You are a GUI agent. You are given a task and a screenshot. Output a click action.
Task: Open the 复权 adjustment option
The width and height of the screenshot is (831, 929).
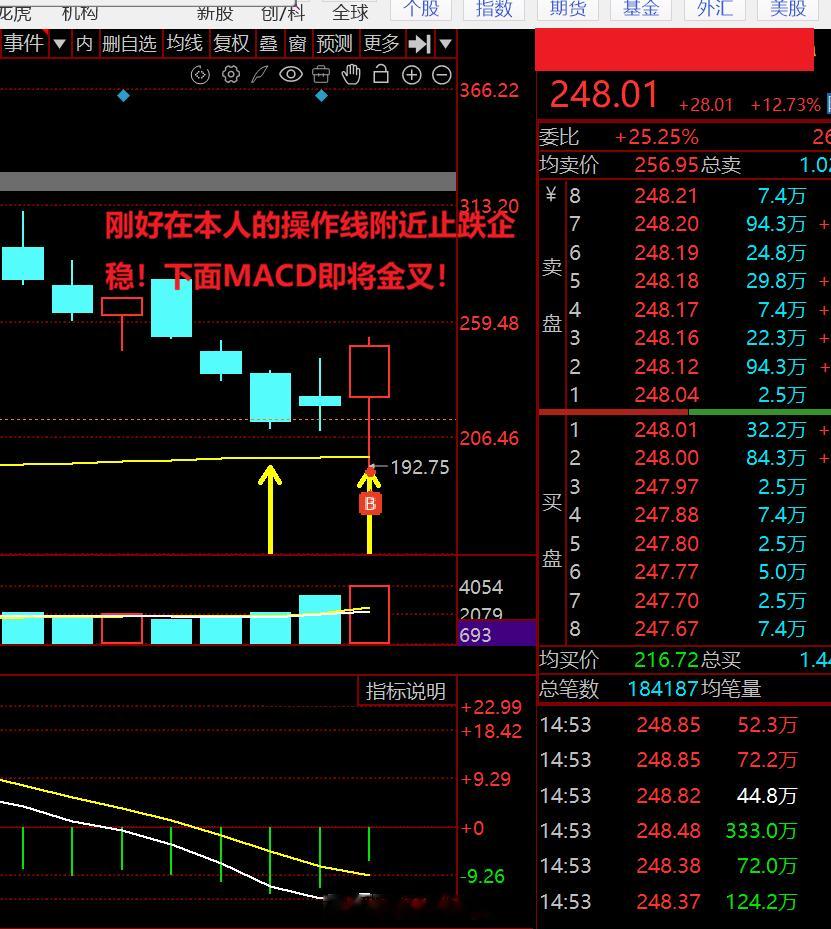coord(232,43)
